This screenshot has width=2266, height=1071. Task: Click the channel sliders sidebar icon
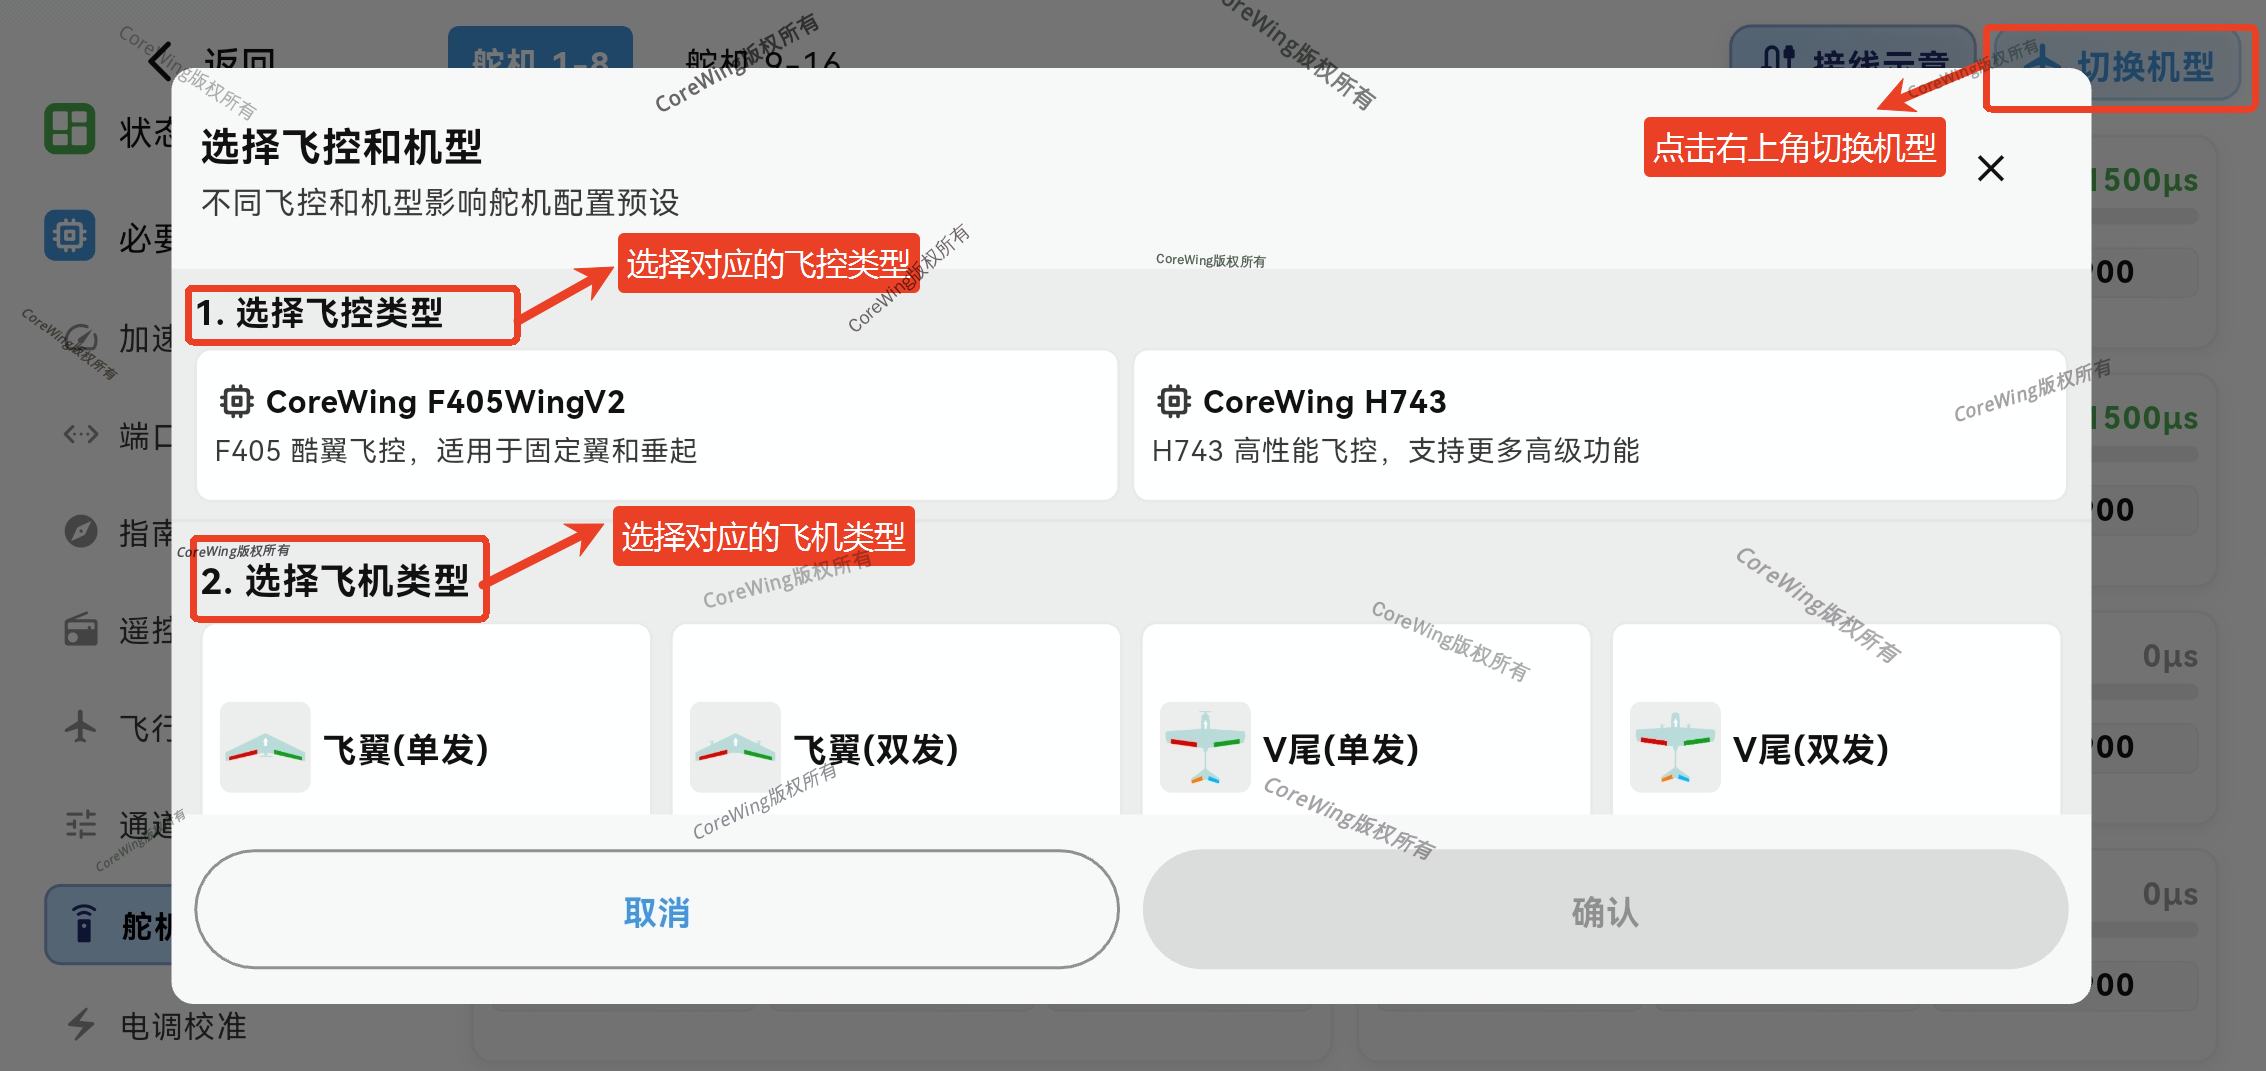(80, 825)
